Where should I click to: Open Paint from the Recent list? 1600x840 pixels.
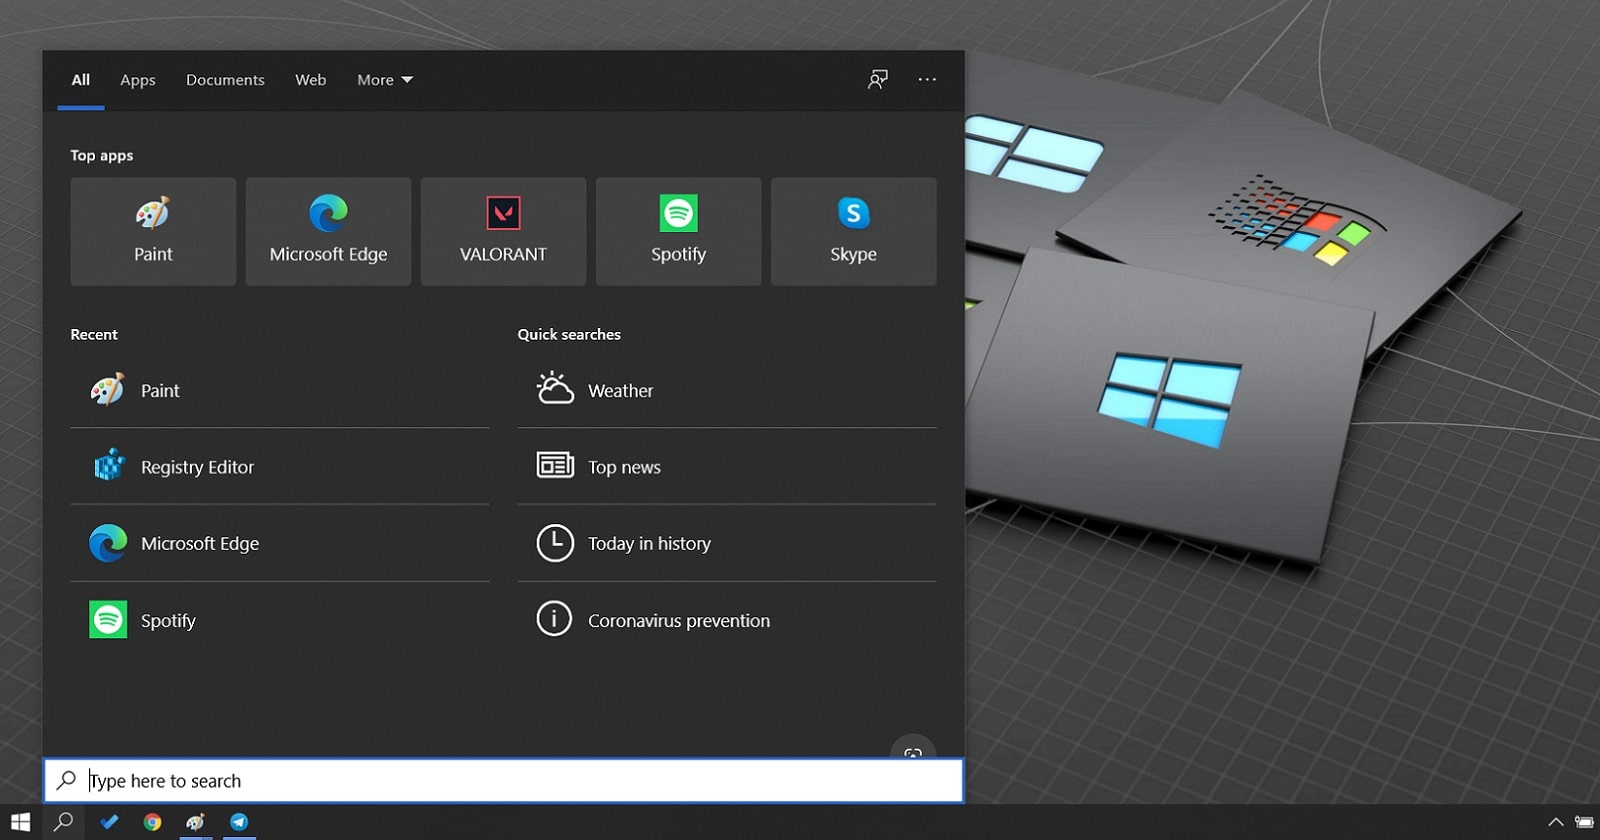(x=280, y=390)
